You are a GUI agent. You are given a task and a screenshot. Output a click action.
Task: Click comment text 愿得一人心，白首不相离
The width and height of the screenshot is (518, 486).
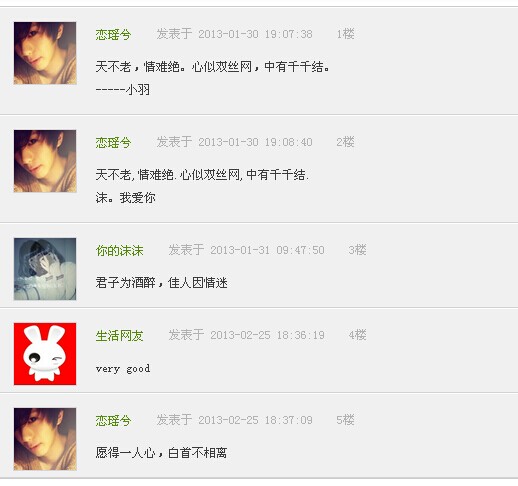pos(161,453)
